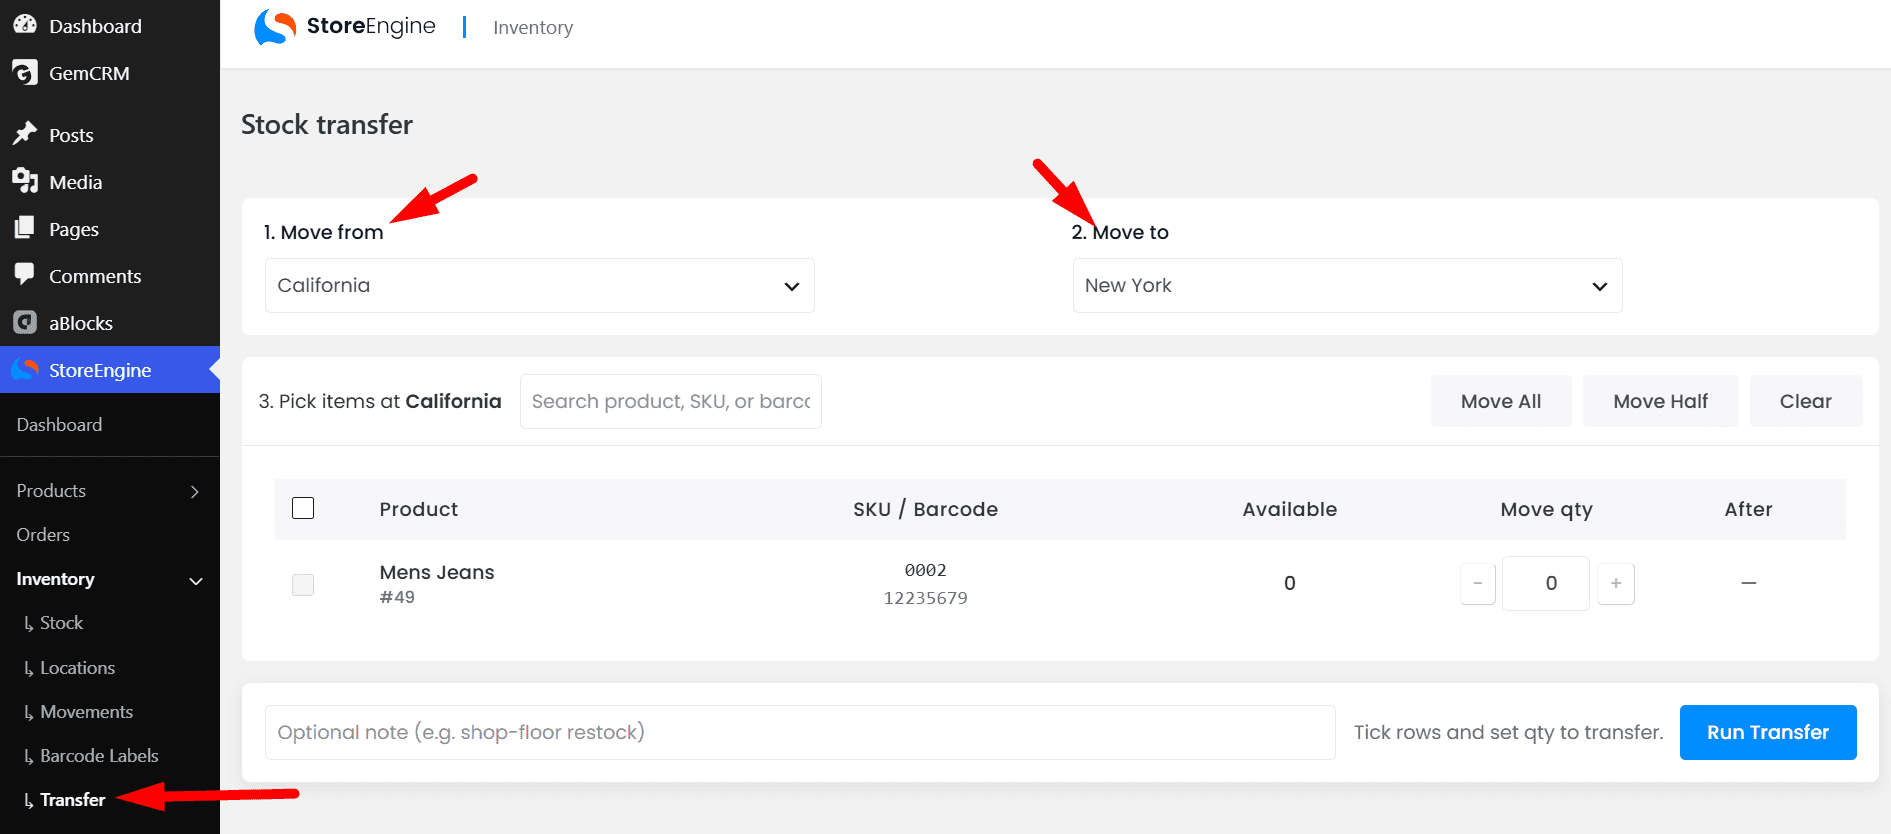This screenshot has width=1891, height=834.
Task: Click the SKU / Barcode column header
Action: point(925,509)
